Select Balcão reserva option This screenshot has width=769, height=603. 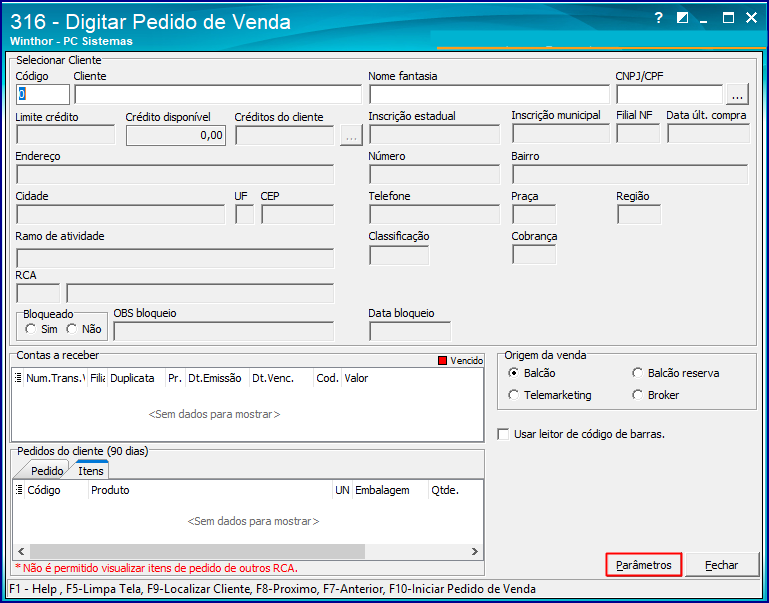637,373
